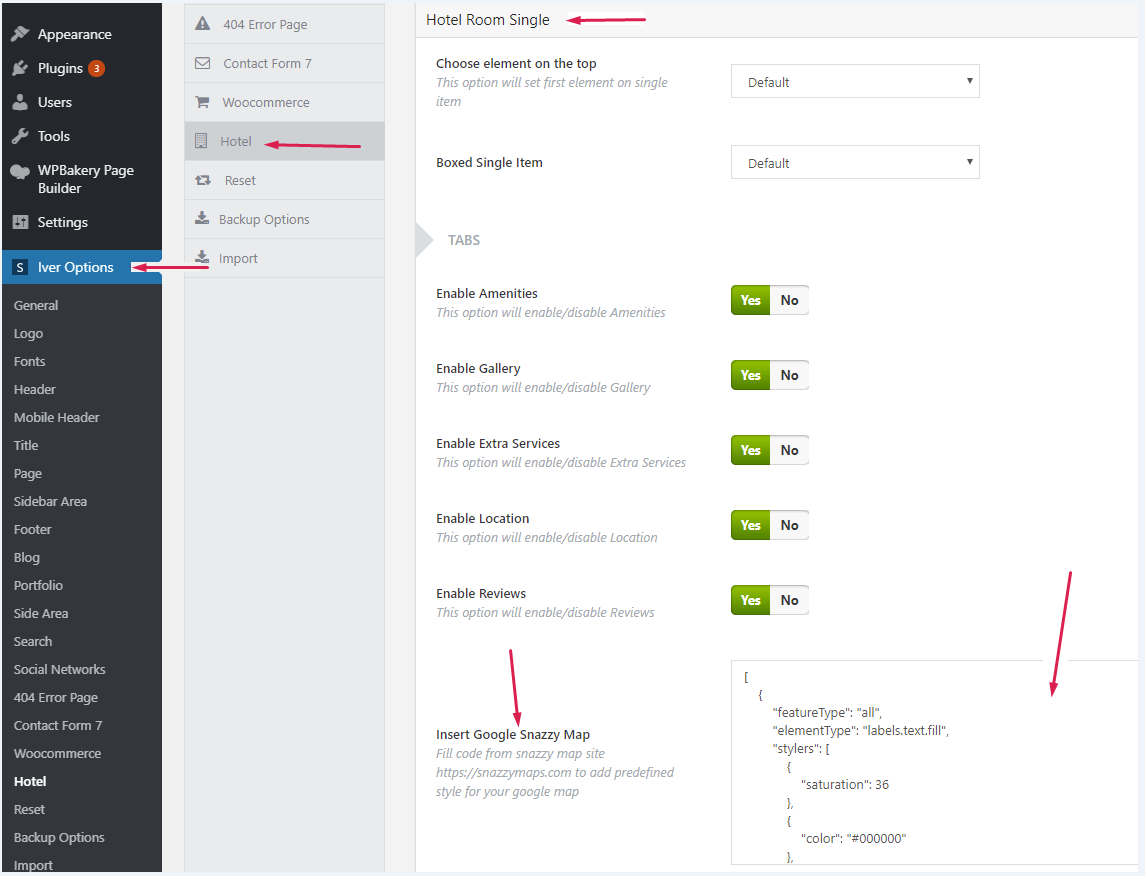Click the Users person icon

click(x=20, y=102)
